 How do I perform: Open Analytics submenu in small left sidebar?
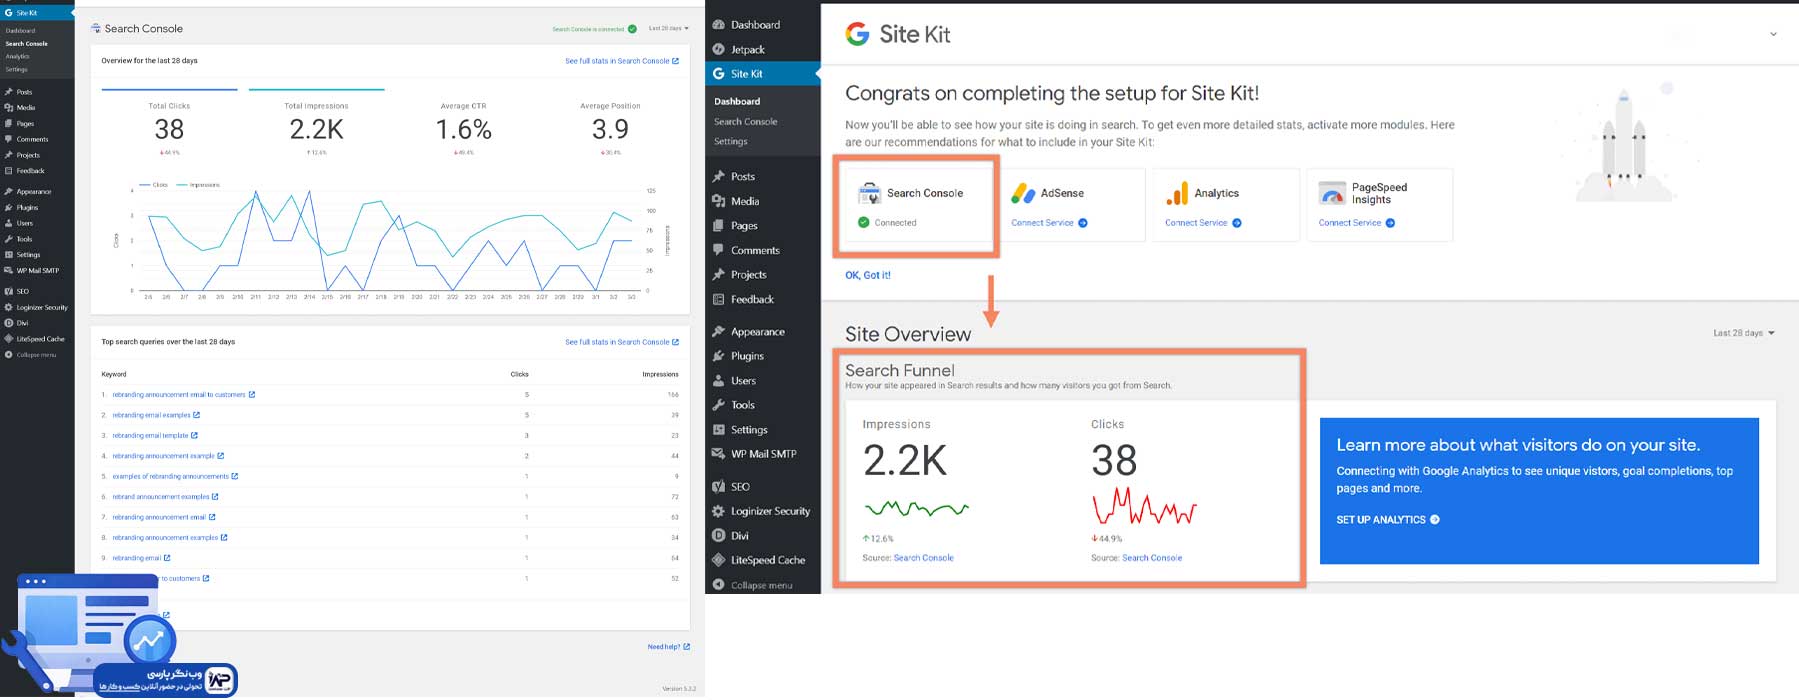pos(17,57)
